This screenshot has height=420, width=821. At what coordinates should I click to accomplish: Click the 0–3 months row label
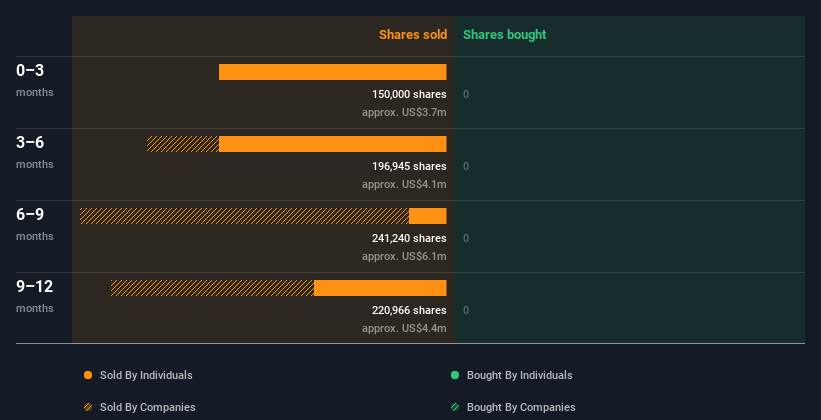35,80
